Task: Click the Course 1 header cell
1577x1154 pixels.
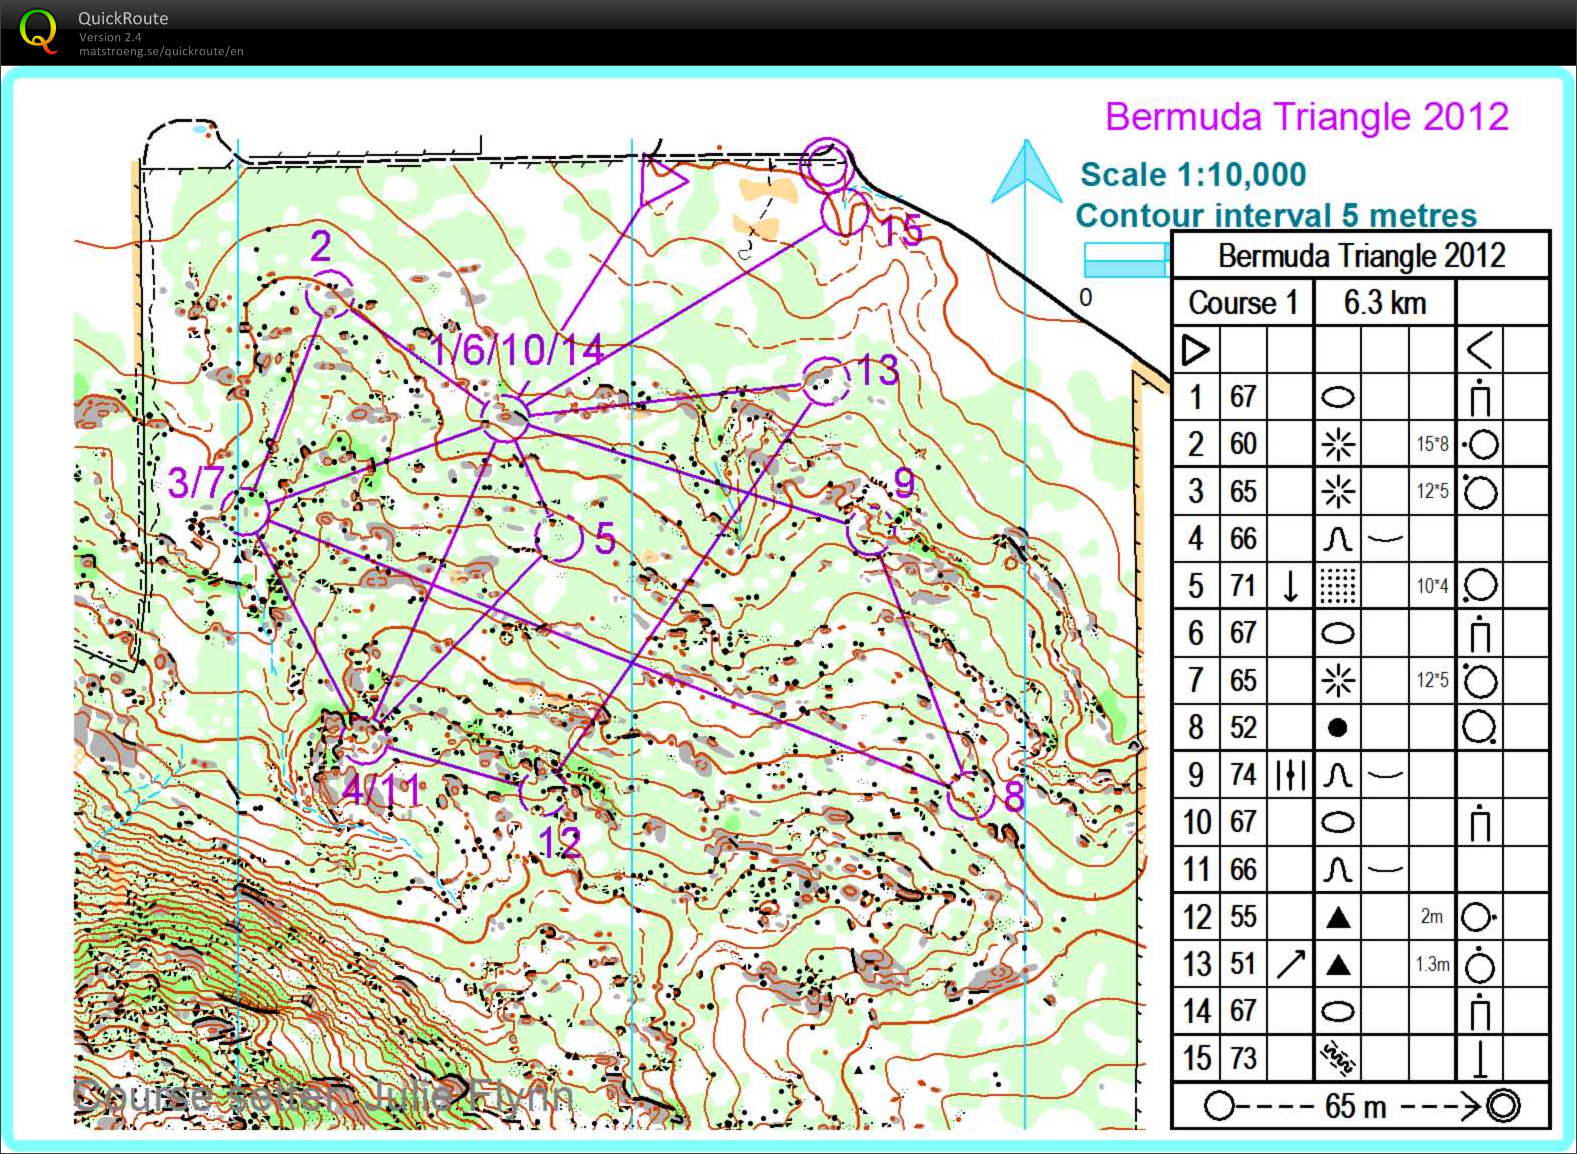Action: click(1242, 302)
